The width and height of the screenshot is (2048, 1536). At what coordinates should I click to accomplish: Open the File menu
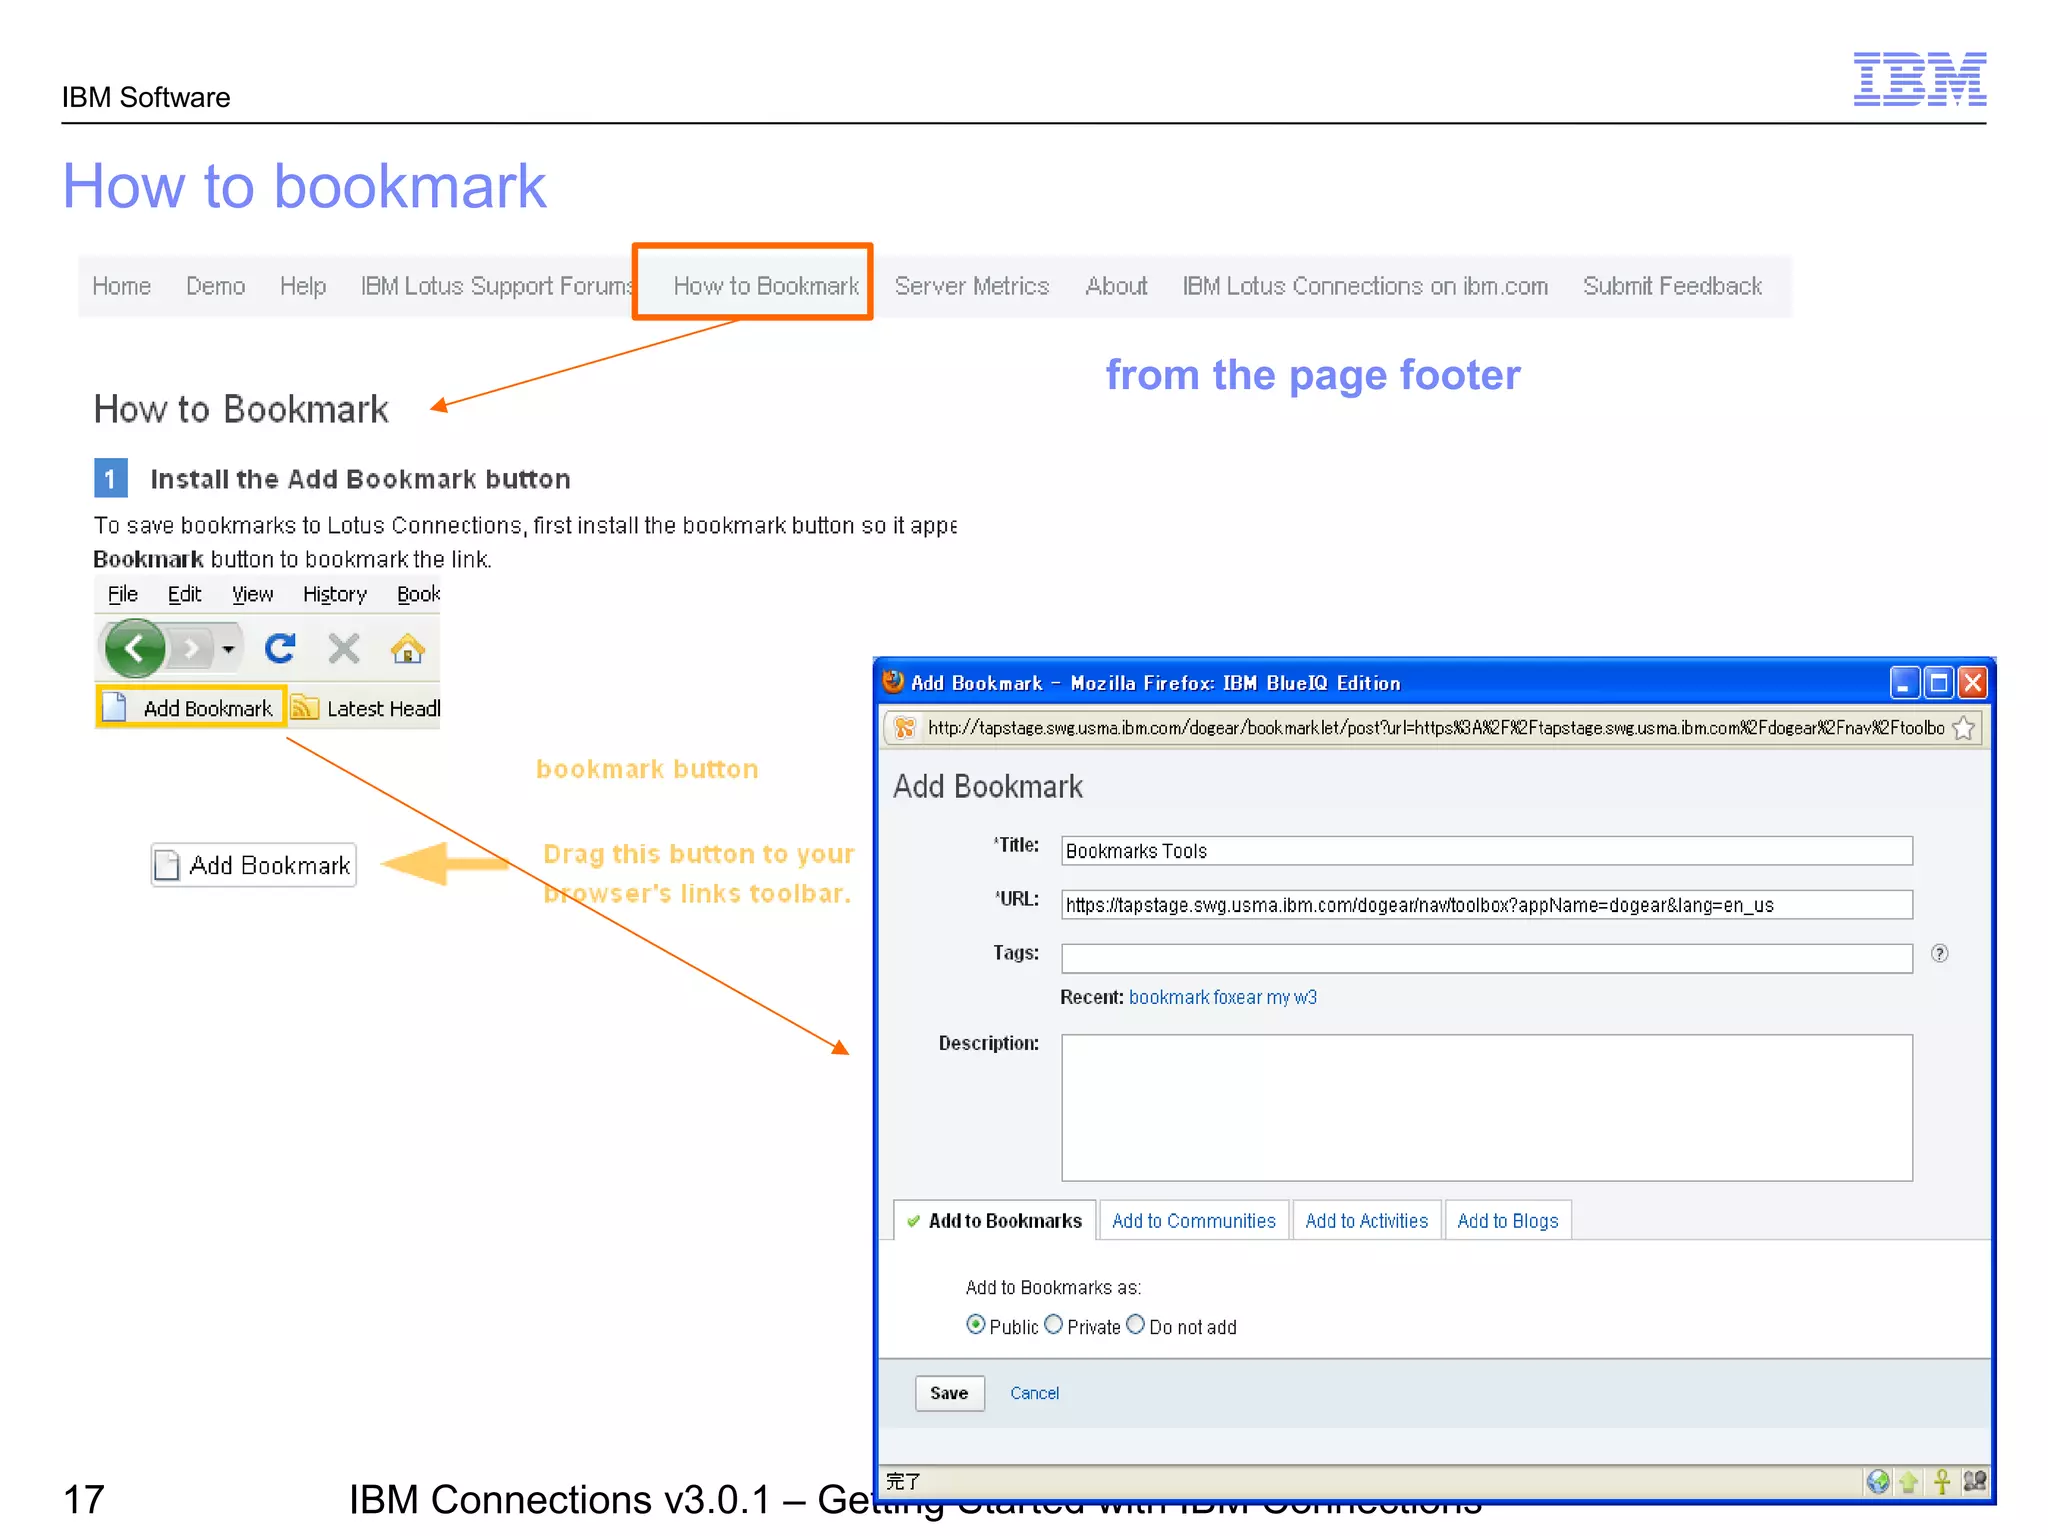point(123,594)
